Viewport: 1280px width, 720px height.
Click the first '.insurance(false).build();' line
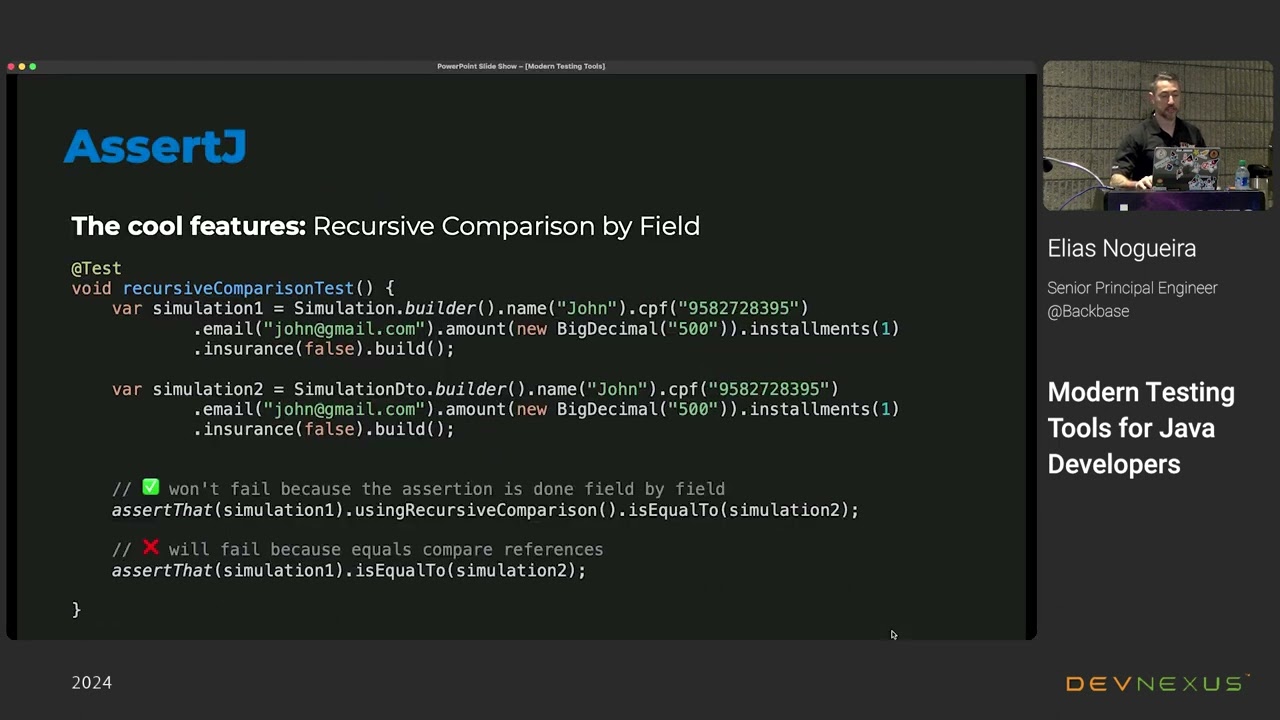tap(324, 349)
